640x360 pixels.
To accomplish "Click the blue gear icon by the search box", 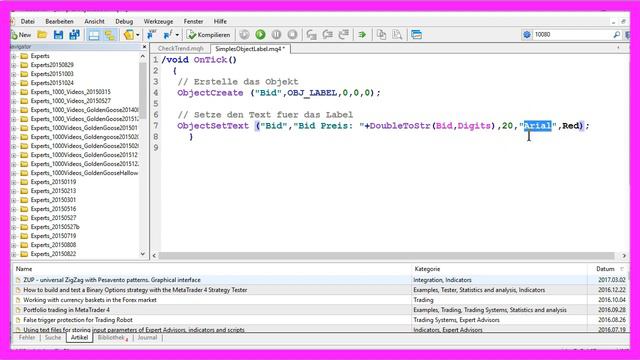I will pyautogui.click(x=527, y=35).
